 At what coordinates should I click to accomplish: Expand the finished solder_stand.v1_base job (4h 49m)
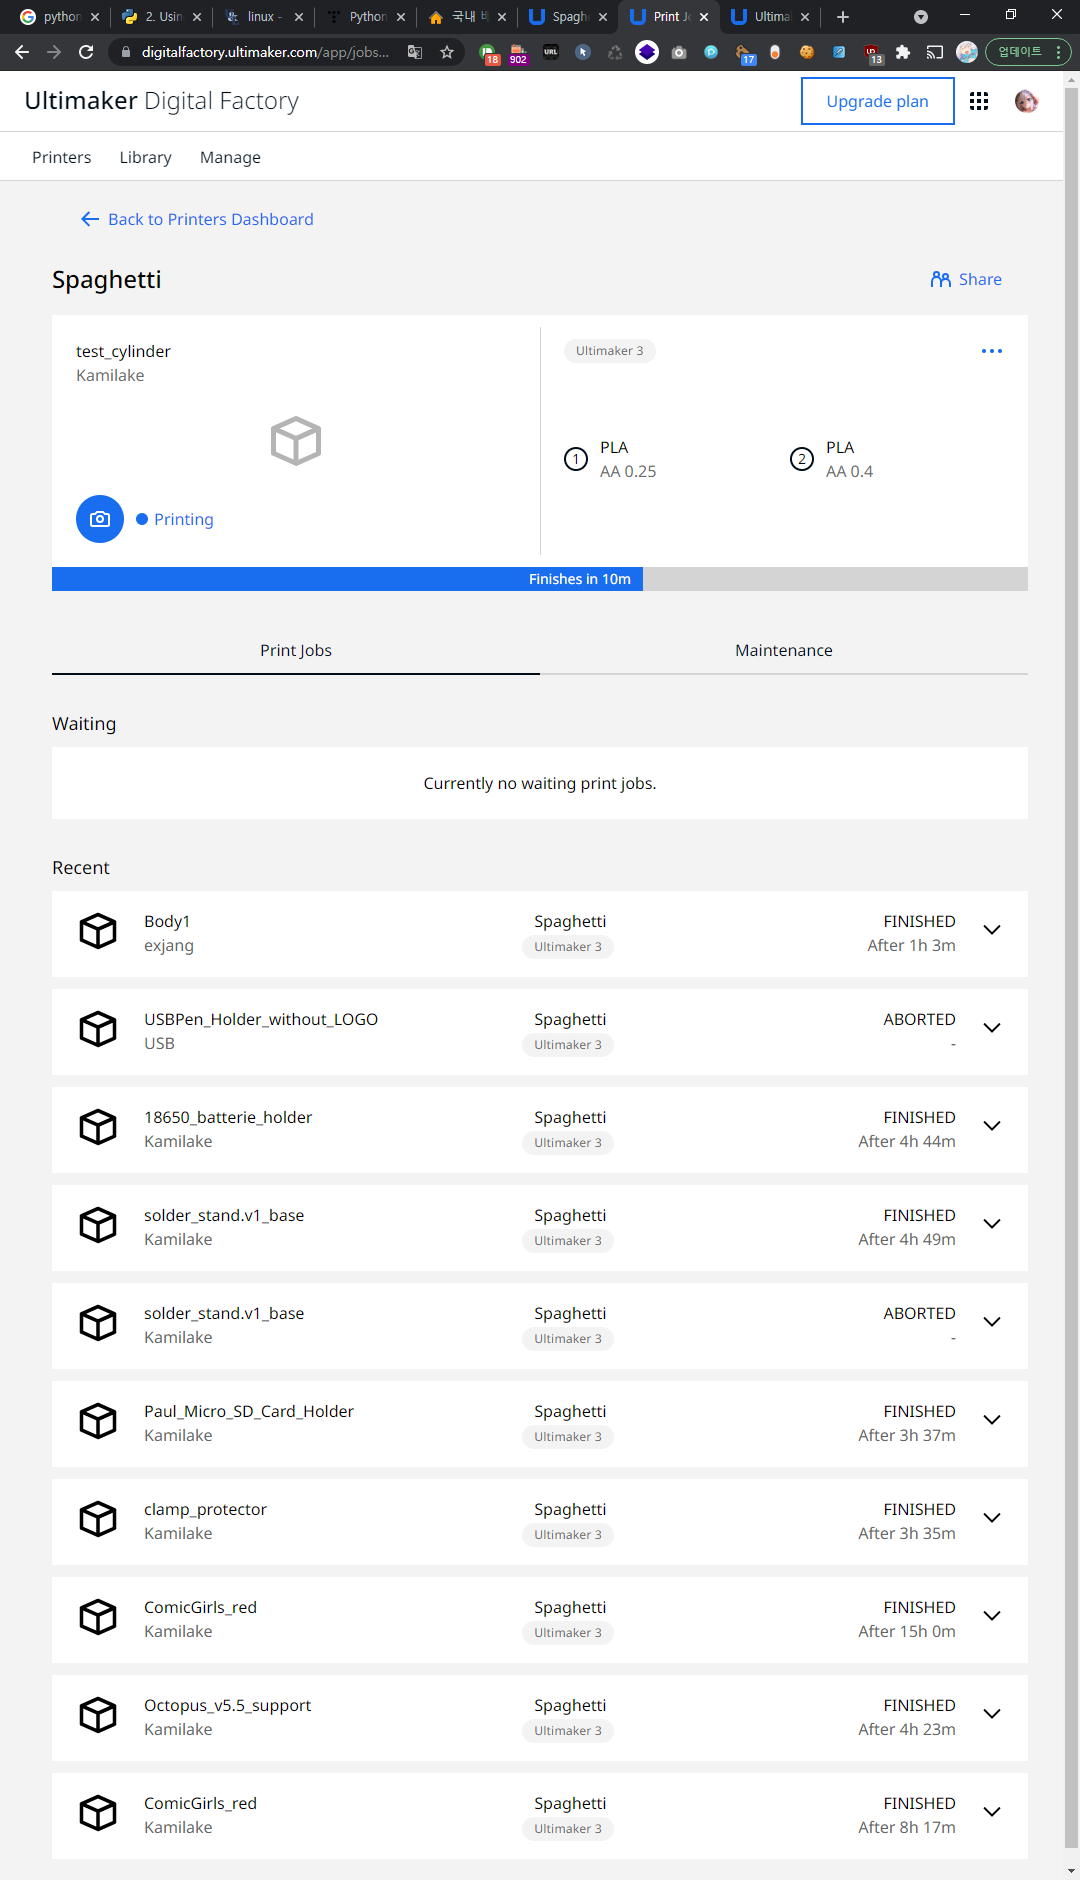pyautogui.click(x=992, y=1224)
